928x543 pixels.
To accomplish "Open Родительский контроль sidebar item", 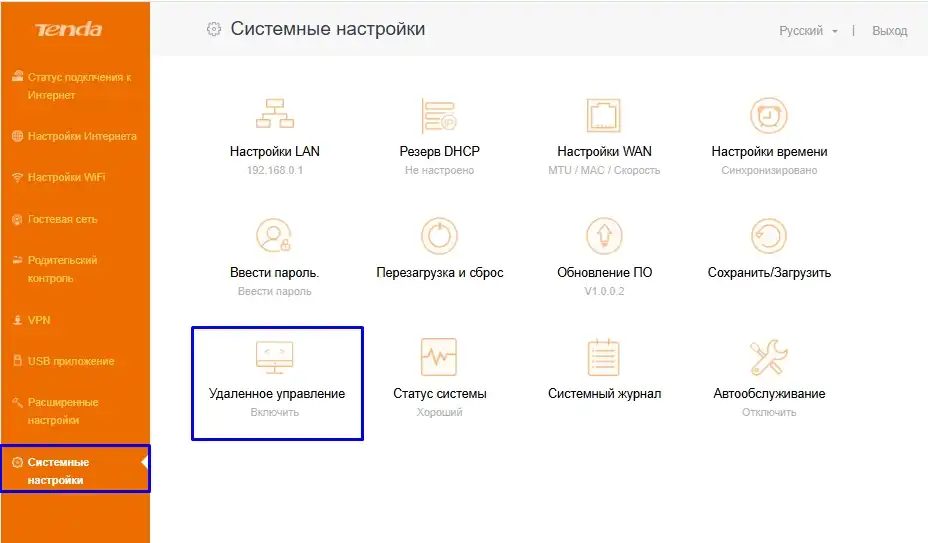I will coord(55,269).
